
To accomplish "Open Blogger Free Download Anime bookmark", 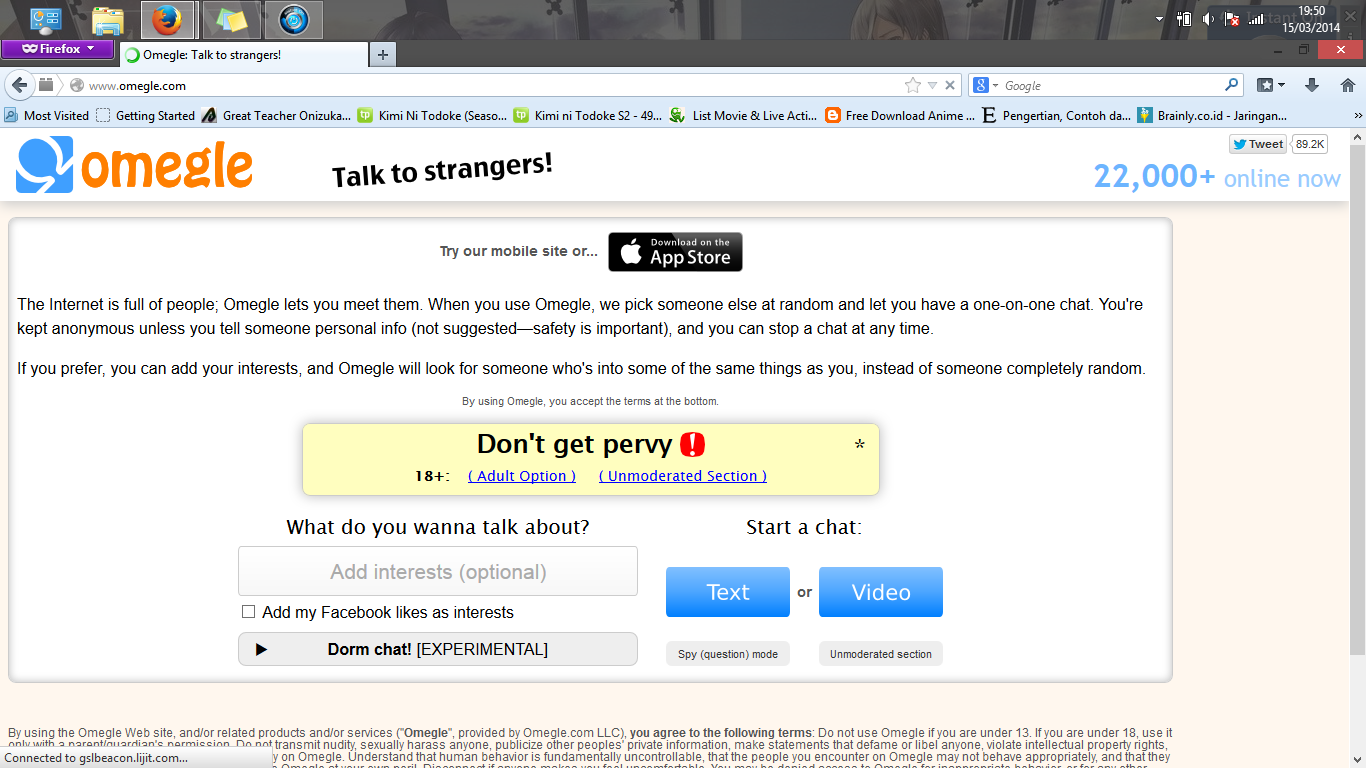I will tap(900, 115).
